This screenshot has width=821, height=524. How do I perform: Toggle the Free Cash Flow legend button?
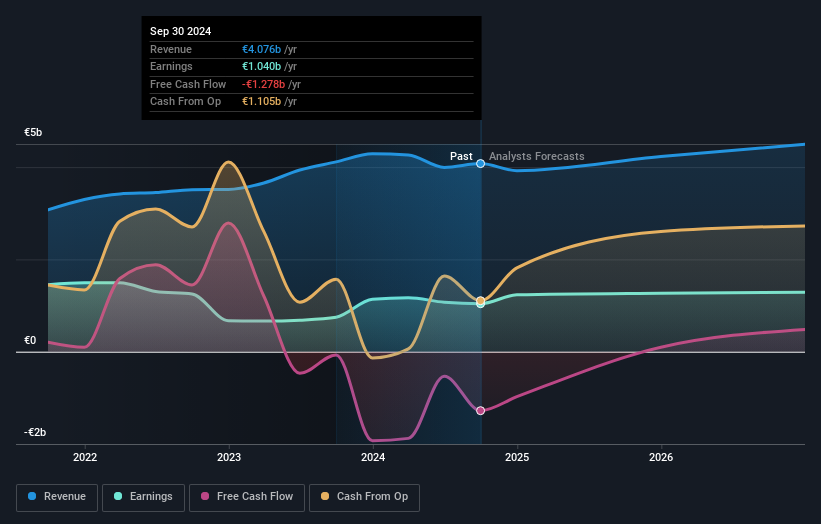[x=247, y=497]
